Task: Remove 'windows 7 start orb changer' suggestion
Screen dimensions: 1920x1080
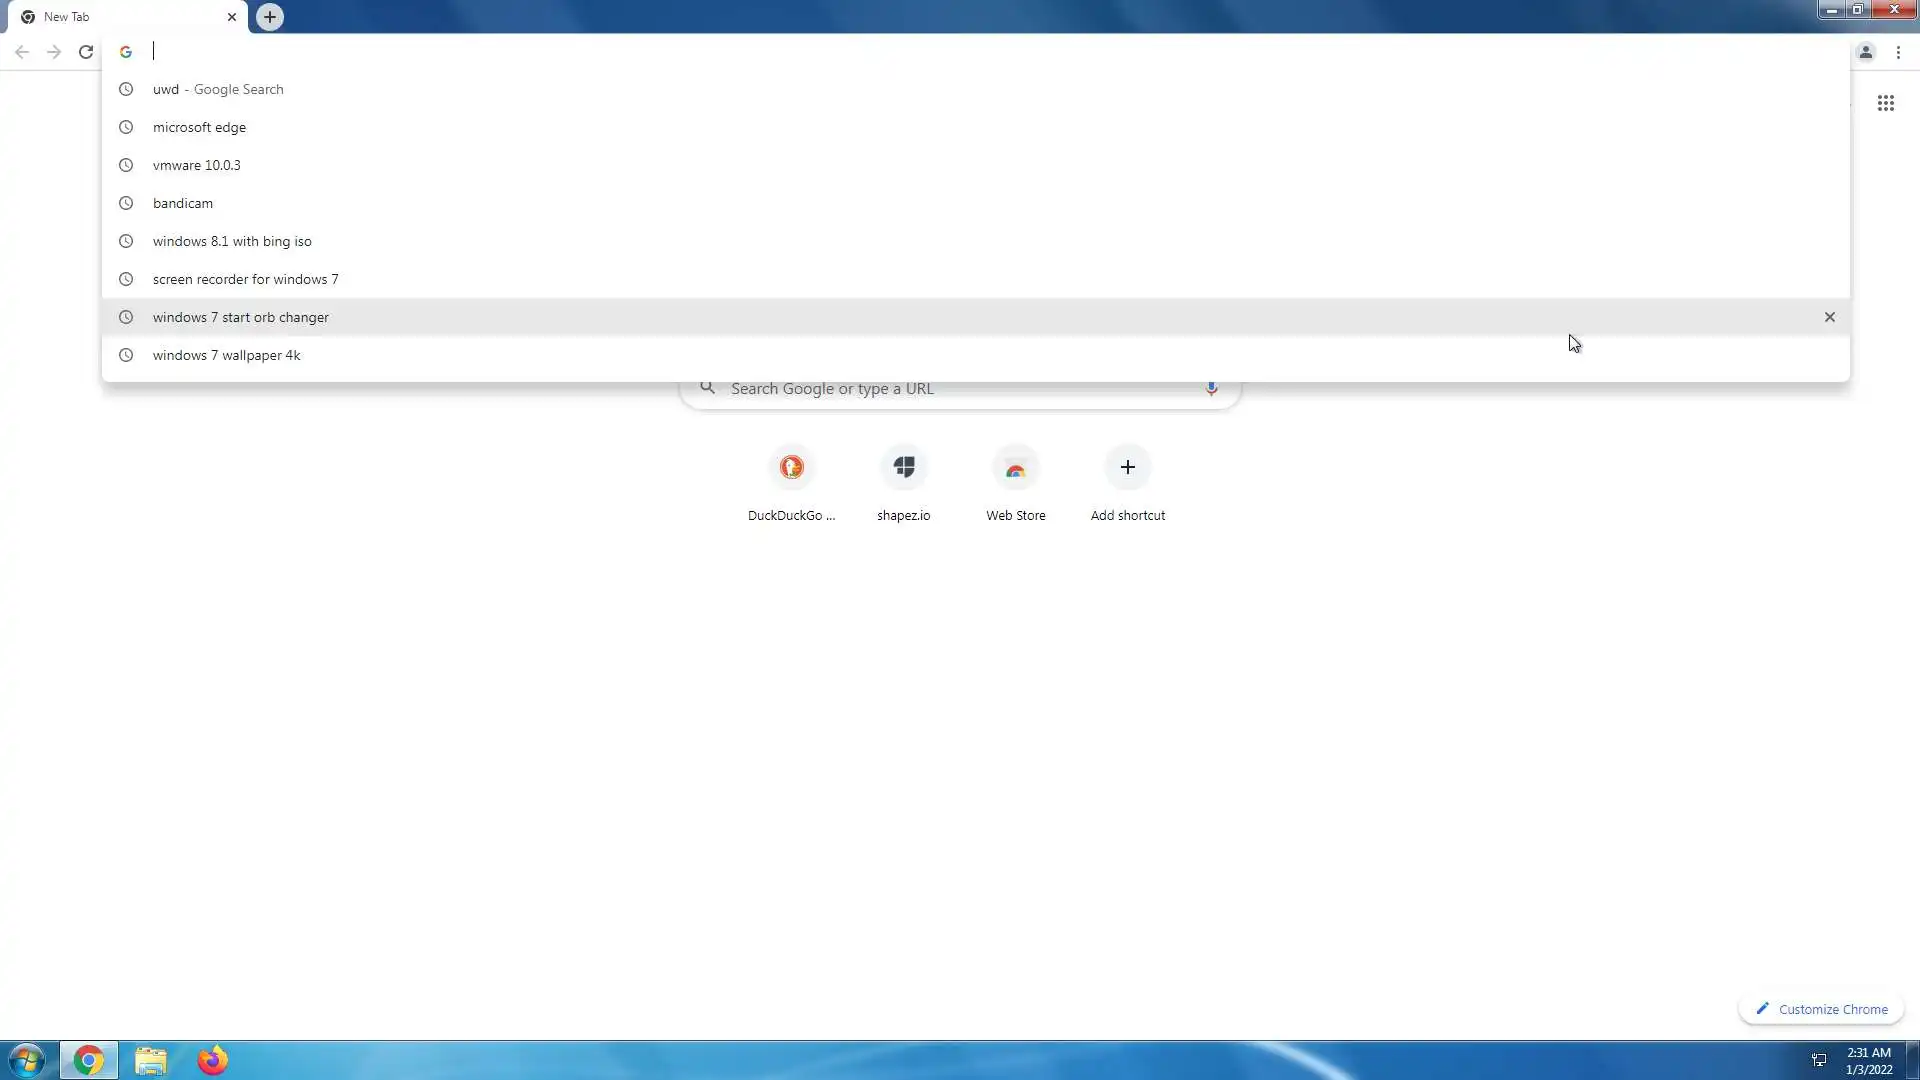Action: 1829,317
